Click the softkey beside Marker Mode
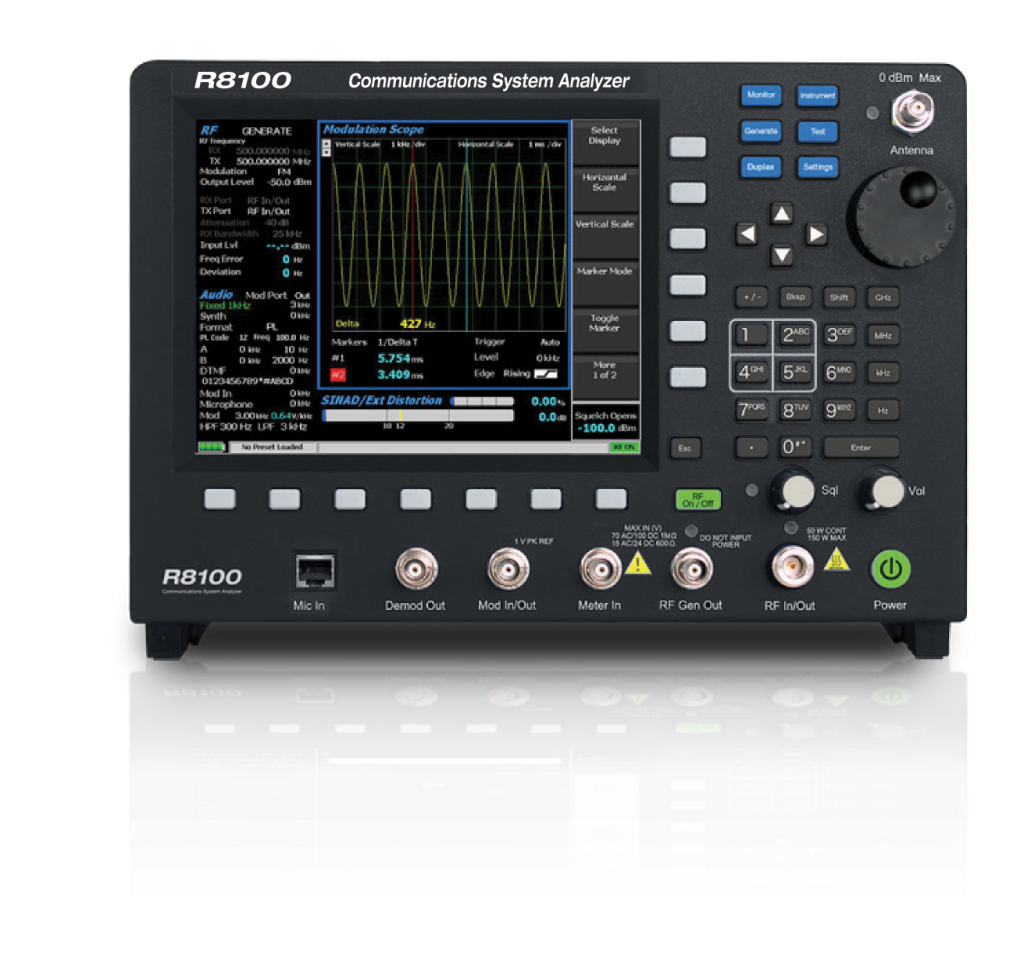The image size is (1024, 956). 688,285
